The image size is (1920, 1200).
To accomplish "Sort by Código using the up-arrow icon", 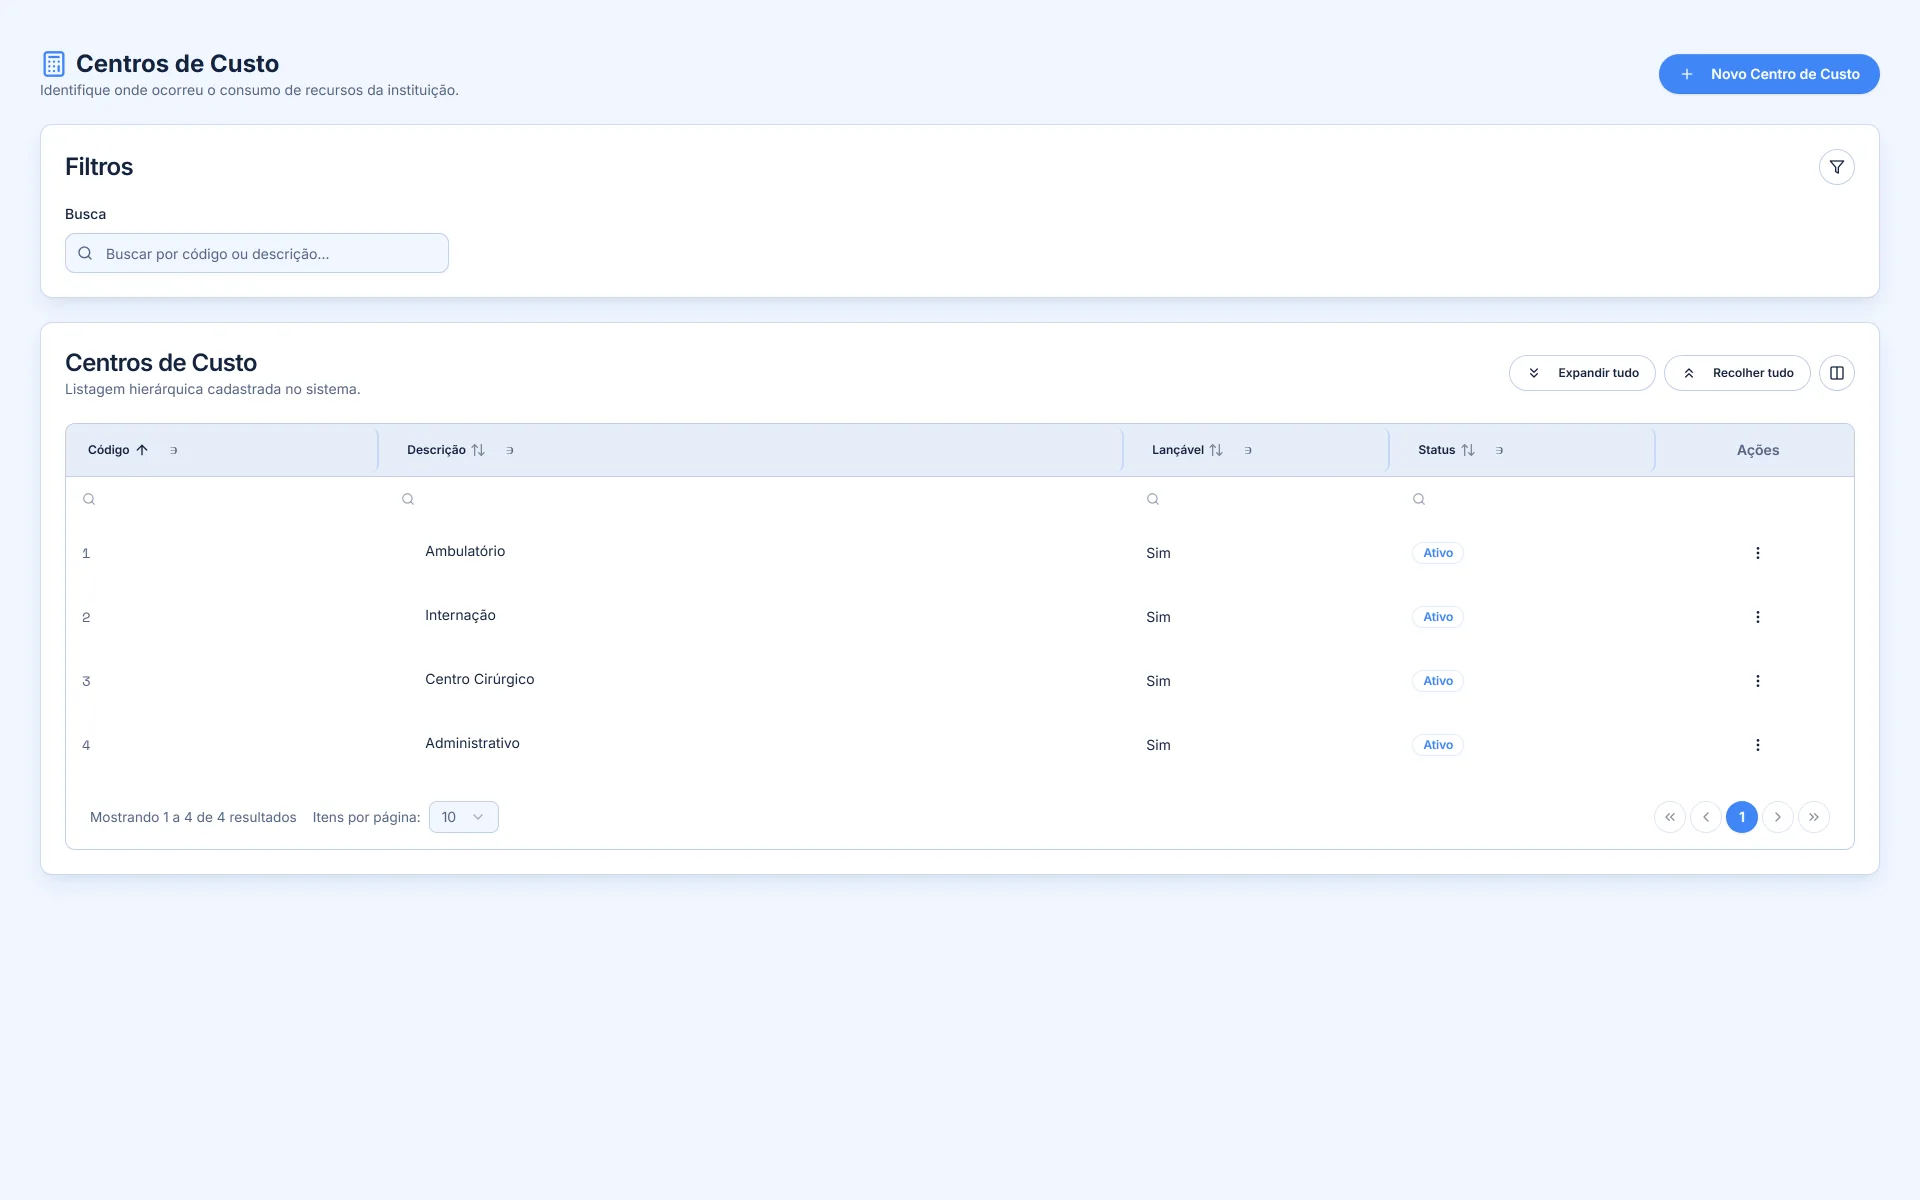I will (142, 450).
